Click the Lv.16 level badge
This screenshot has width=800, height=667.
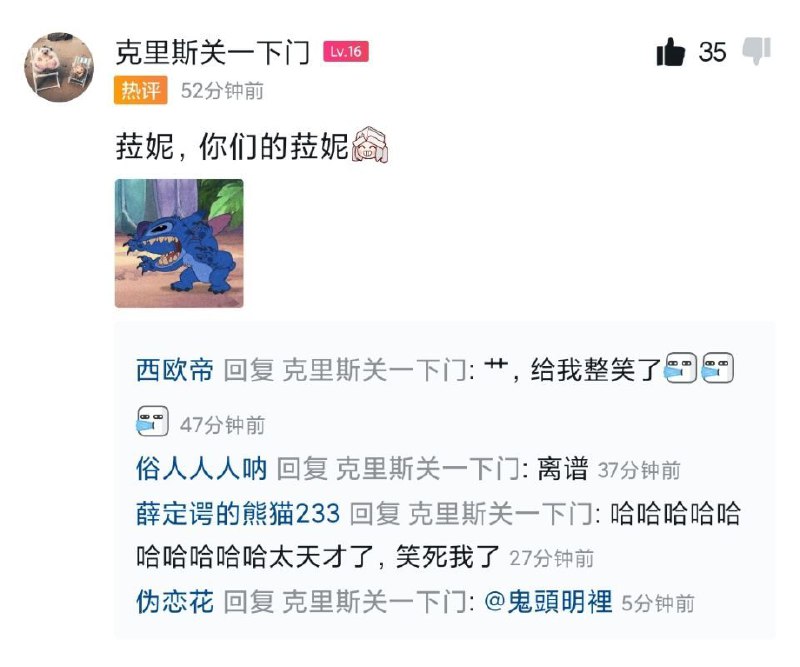346,52
